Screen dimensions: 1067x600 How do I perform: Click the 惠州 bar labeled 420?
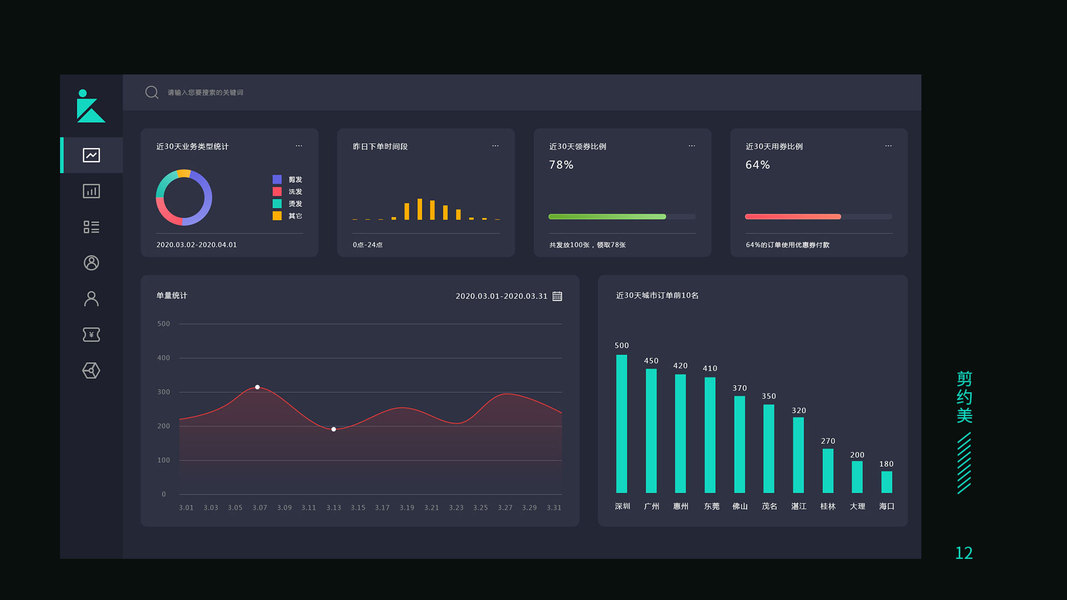680,434
